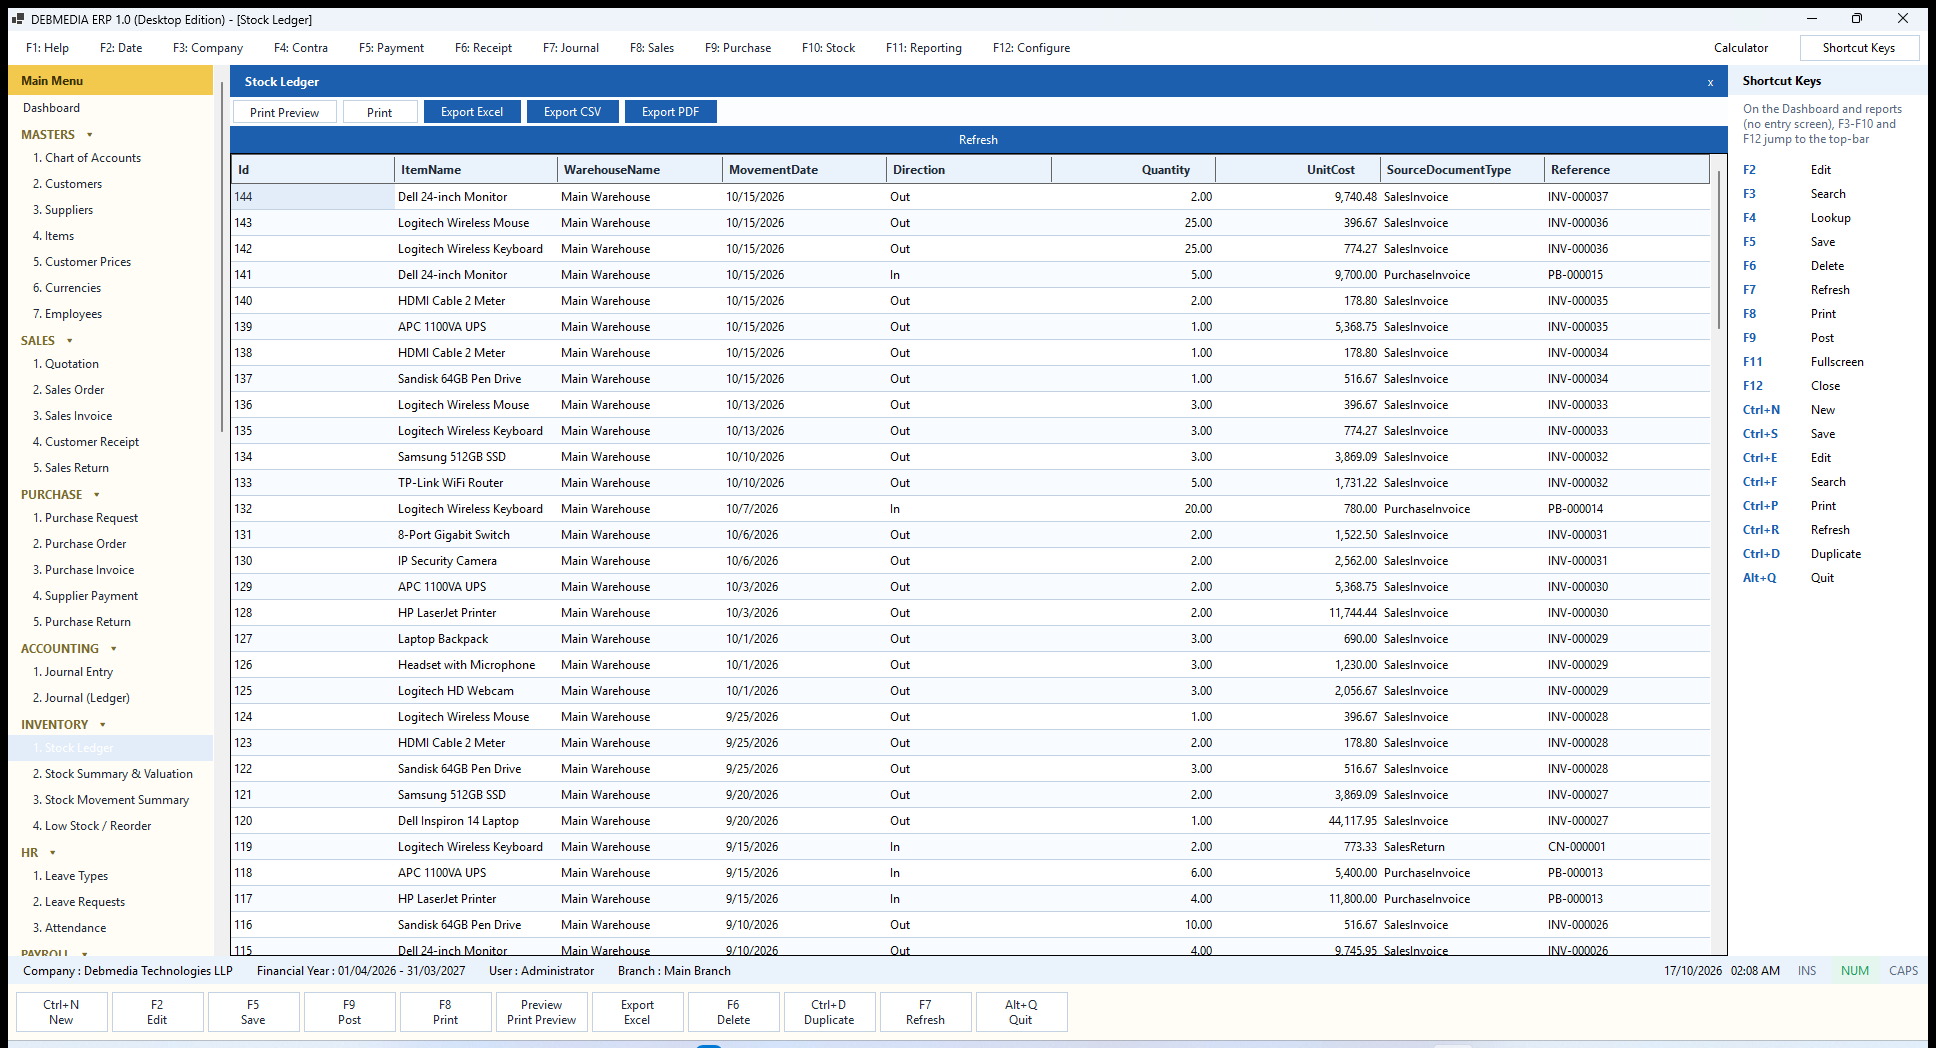
Task: Select the row with Id 144
Action: [970, 197]
